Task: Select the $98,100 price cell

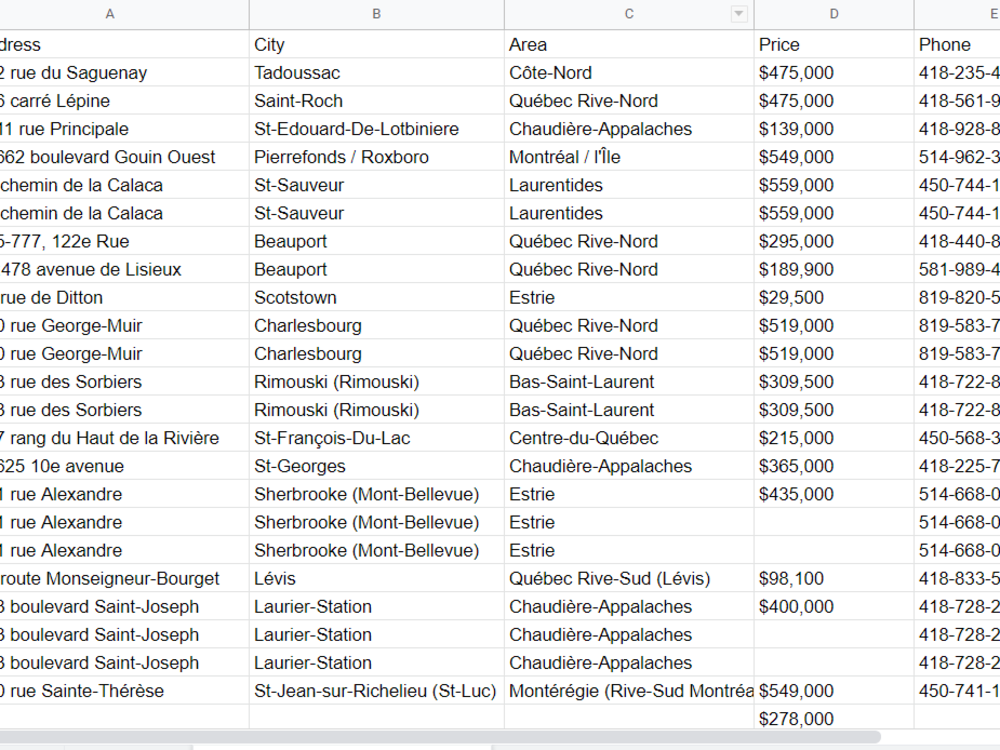Action: (x=834, y=578)
